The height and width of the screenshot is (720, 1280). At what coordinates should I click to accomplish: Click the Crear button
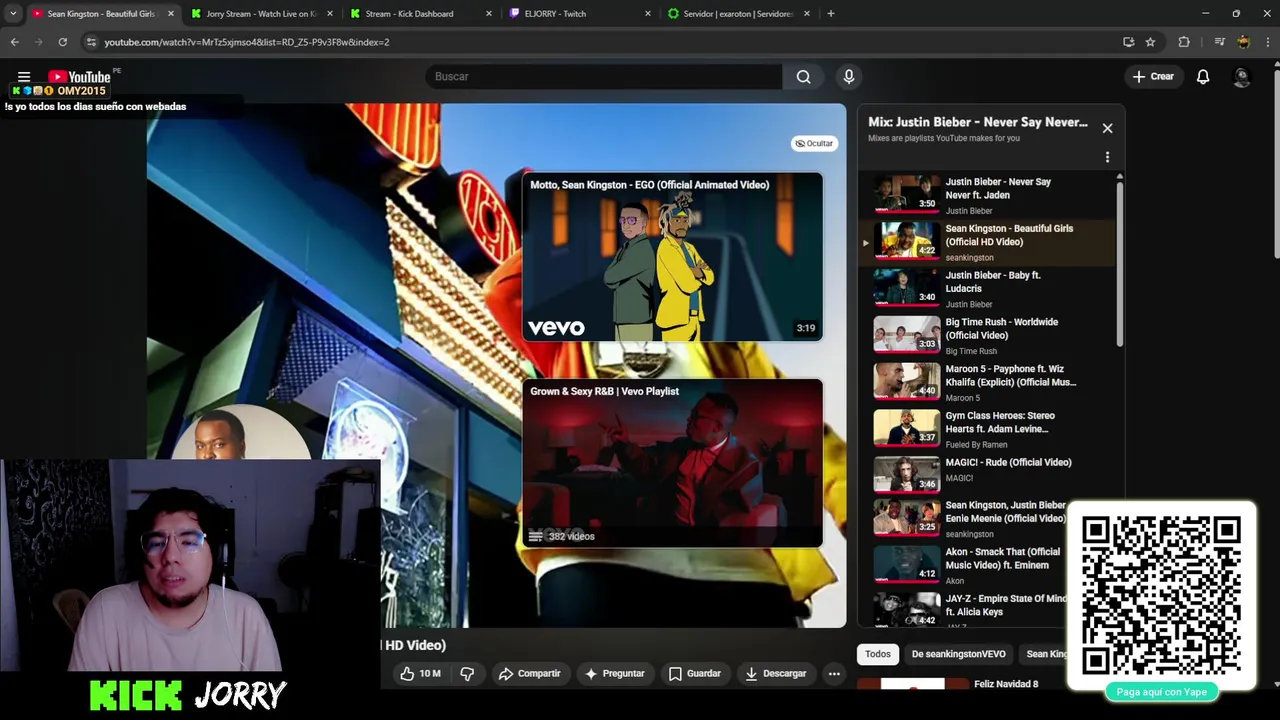coord(1153,76)
